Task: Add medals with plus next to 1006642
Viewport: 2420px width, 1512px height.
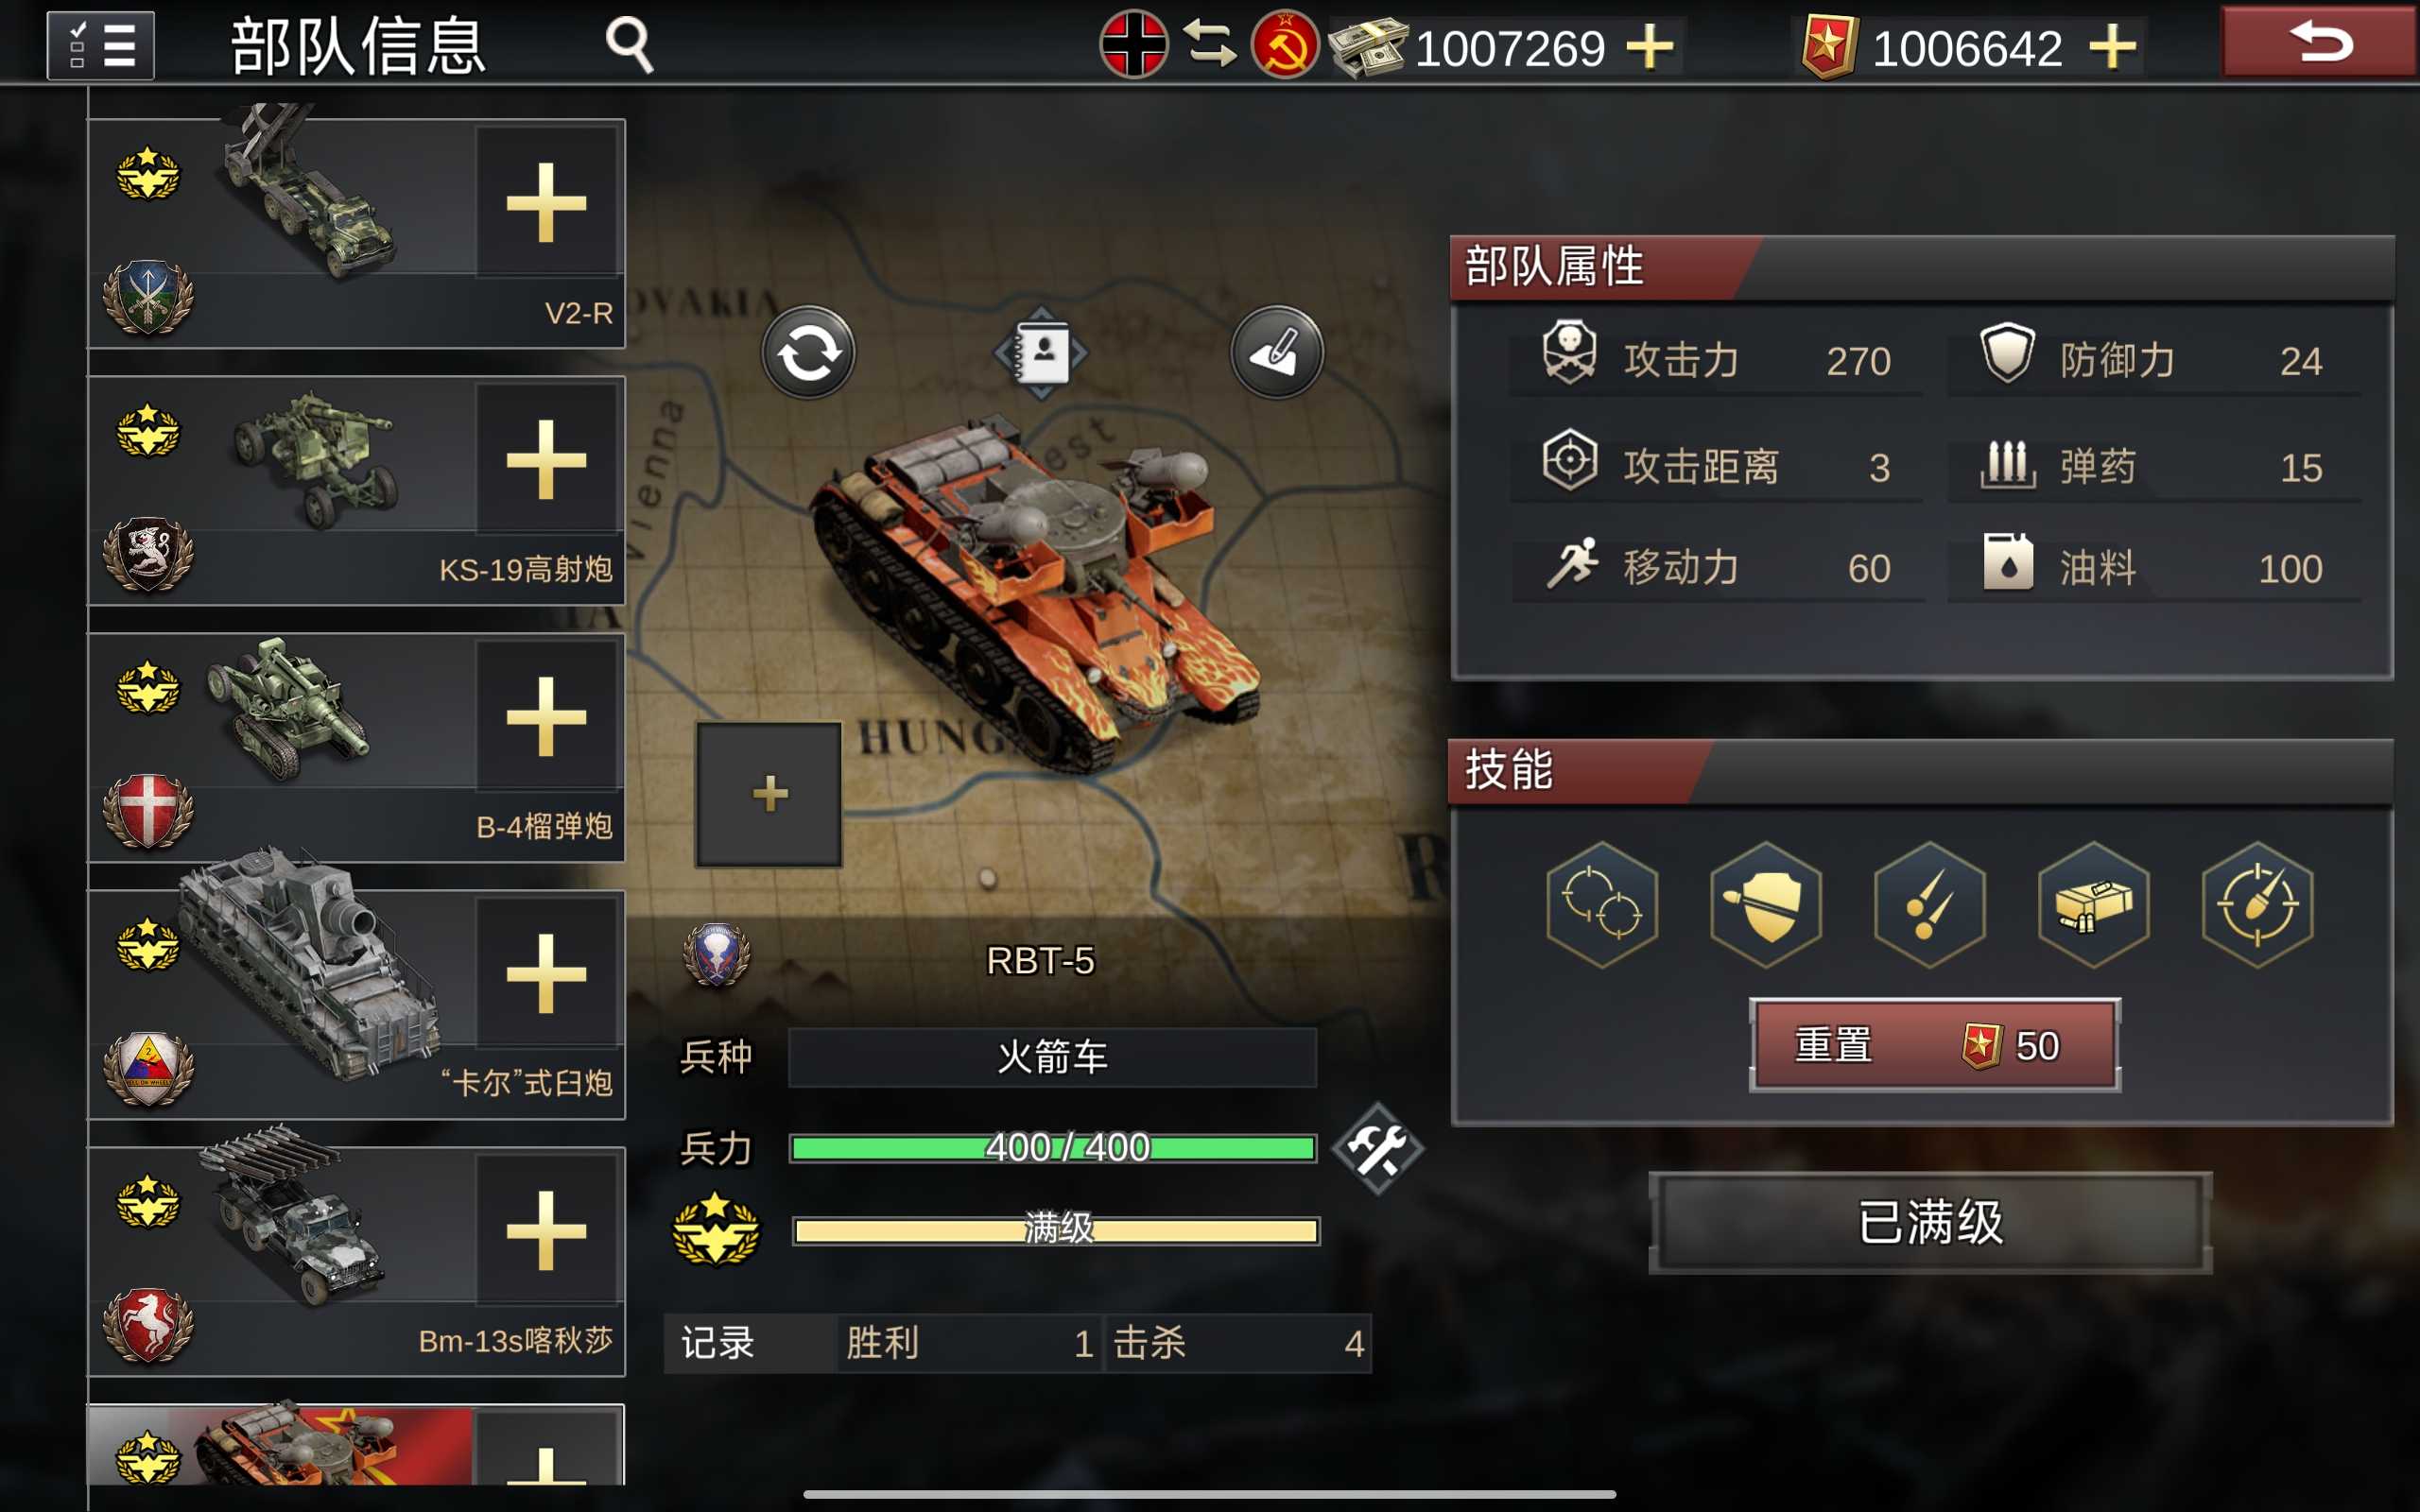Action: 2112,47
